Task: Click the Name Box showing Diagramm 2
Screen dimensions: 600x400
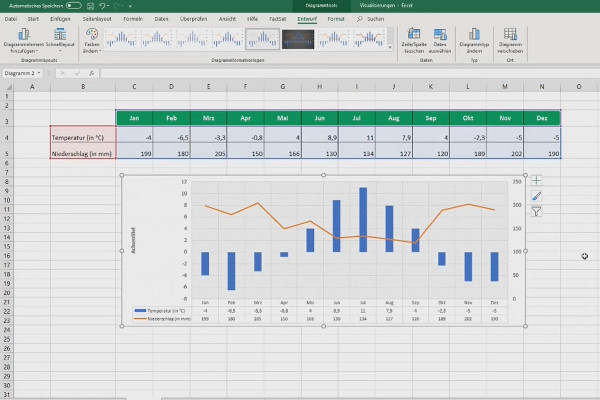Action: pos(19,73)
